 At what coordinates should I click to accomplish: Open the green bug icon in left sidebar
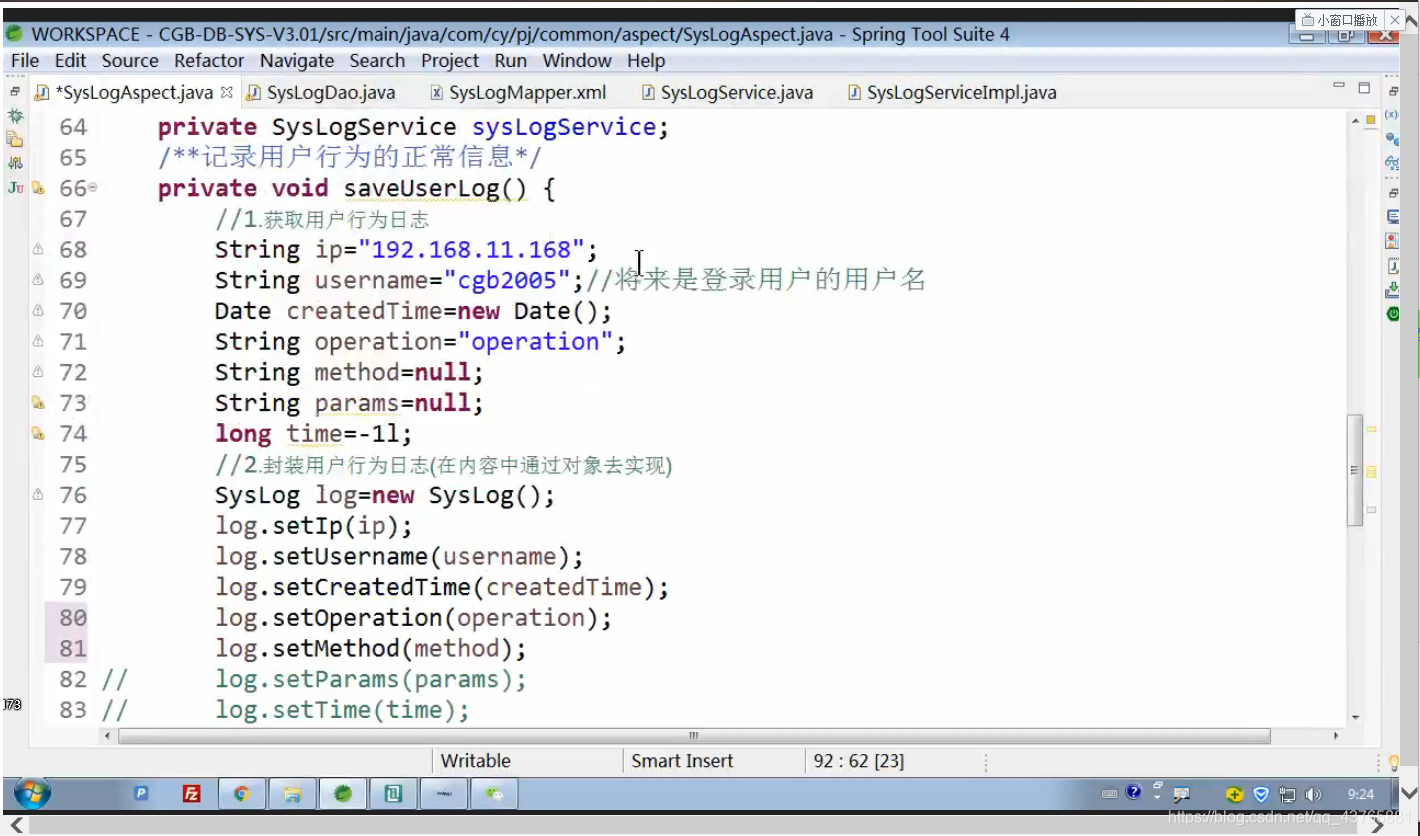pos(15,116)
